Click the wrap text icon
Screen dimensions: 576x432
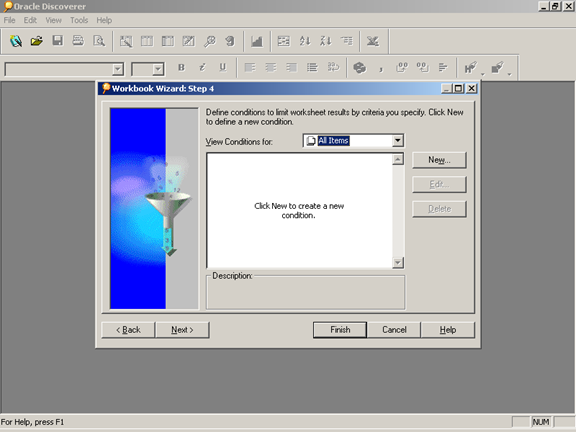[x=333, y=68]
